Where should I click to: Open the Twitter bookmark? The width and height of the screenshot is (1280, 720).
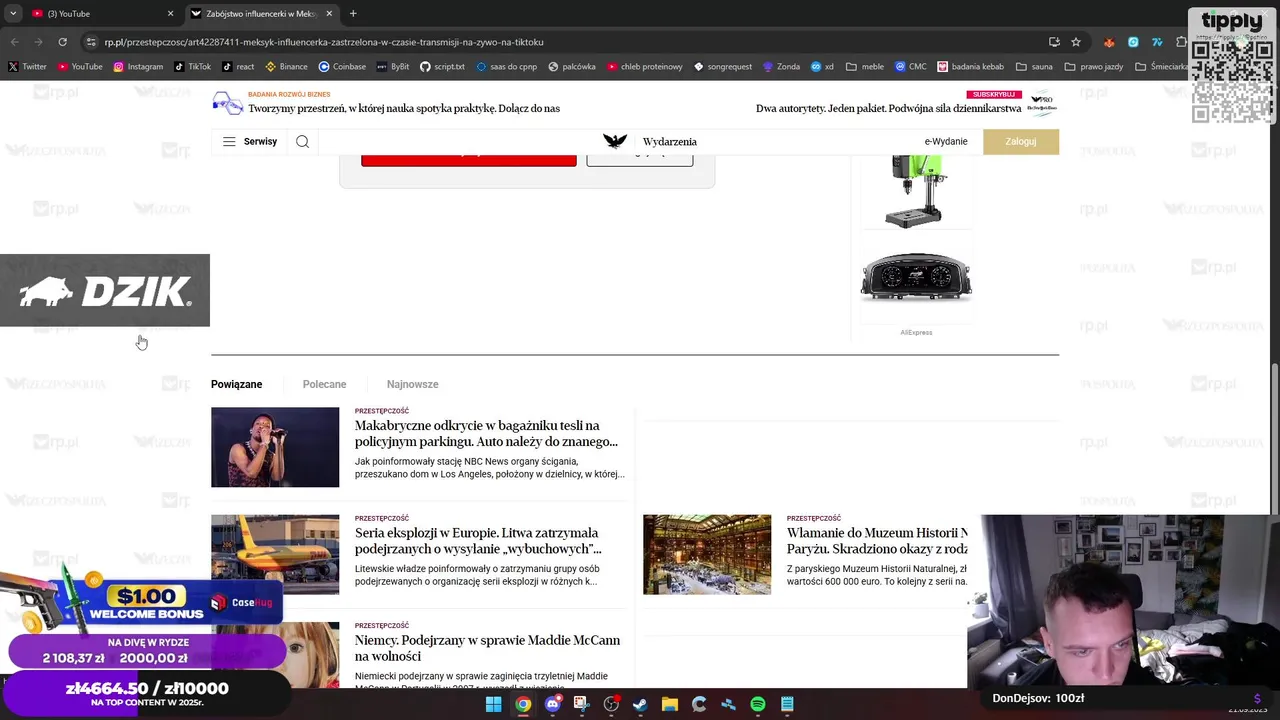click(28, 67)
